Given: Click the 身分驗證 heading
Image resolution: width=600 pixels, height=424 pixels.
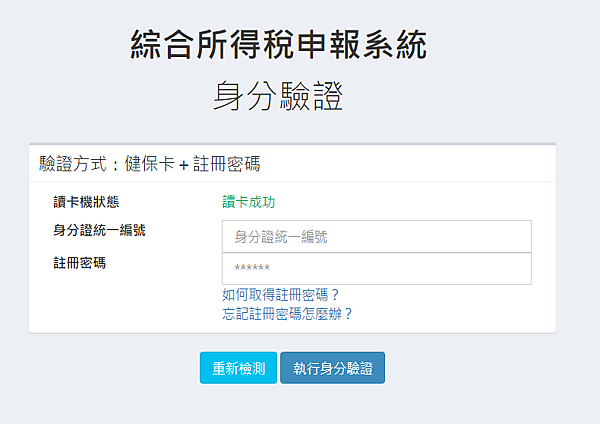Looking at the screenshot, I should 278,96.
